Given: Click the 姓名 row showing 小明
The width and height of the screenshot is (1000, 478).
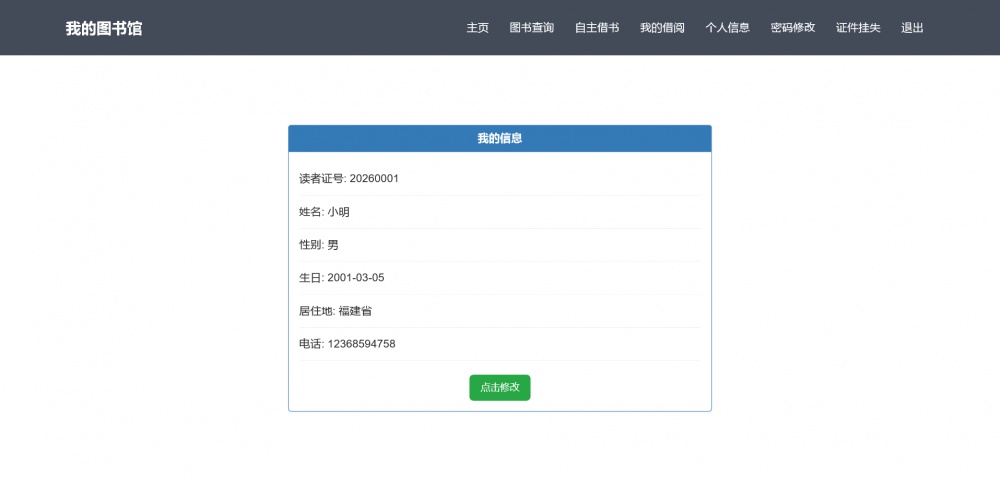Looking at the screenshot, I should tap(324, 212).
